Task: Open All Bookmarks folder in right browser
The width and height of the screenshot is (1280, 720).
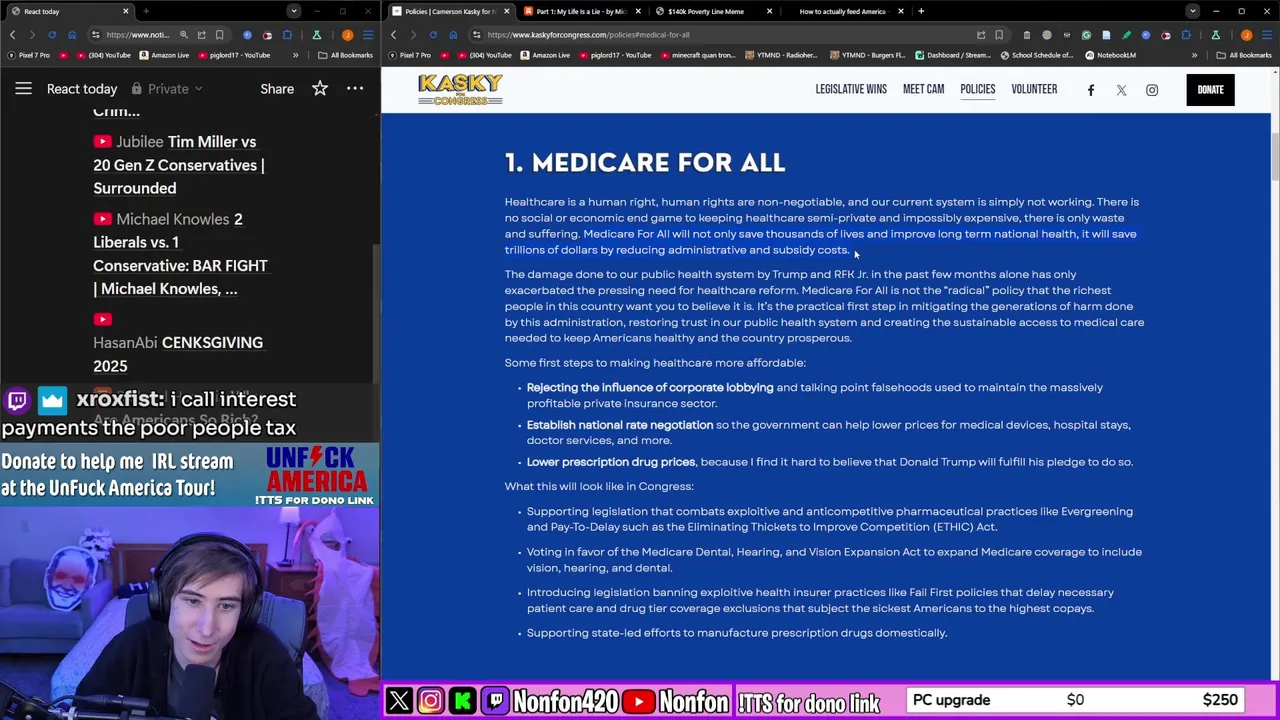Action: 1244,55
